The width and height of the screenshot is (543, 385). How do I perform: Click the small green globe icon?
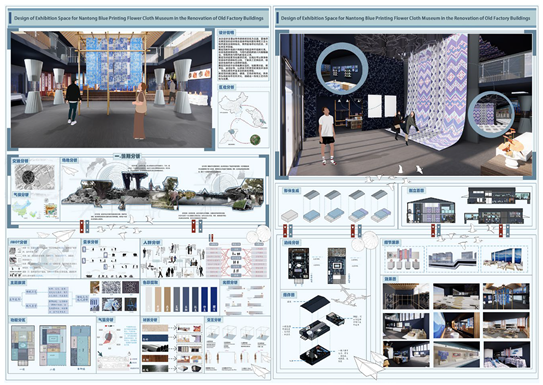255,139
